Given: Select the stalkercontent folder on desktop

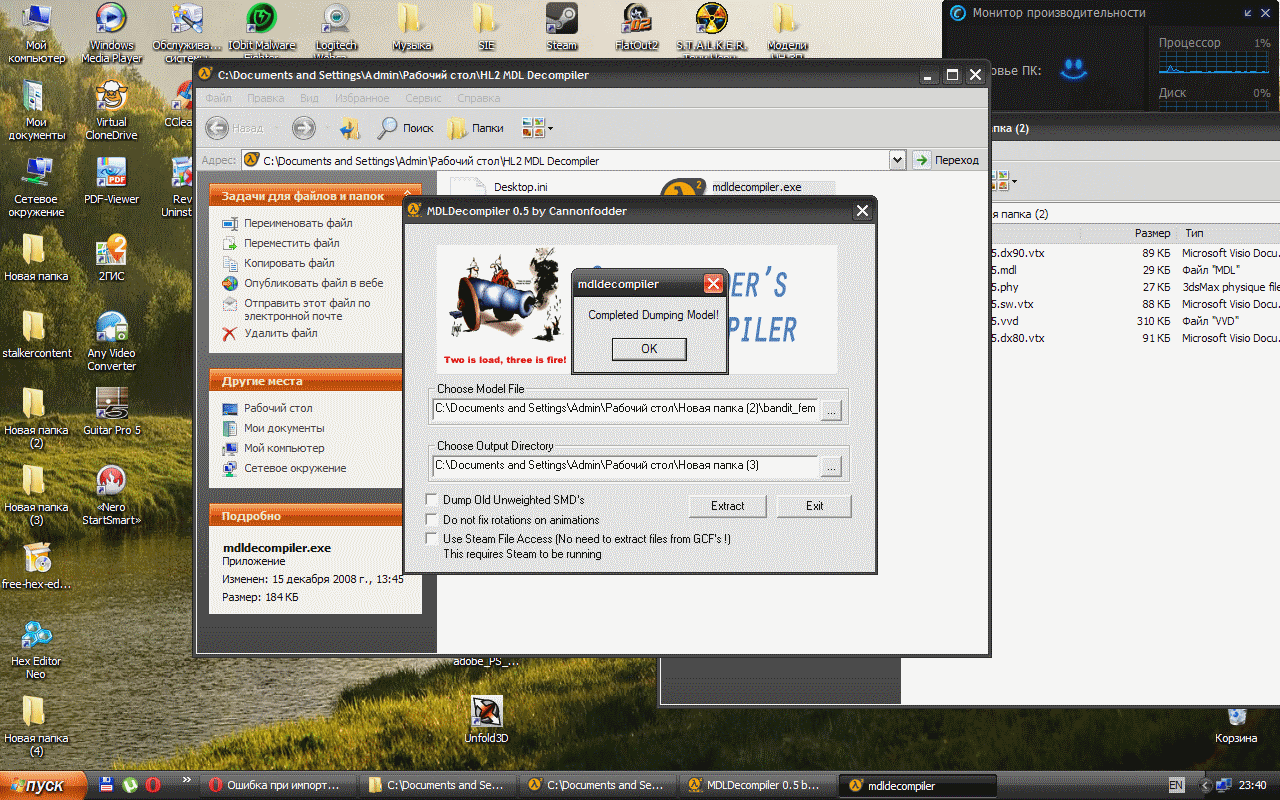Looking at the screenshot, I should (36, 334).
